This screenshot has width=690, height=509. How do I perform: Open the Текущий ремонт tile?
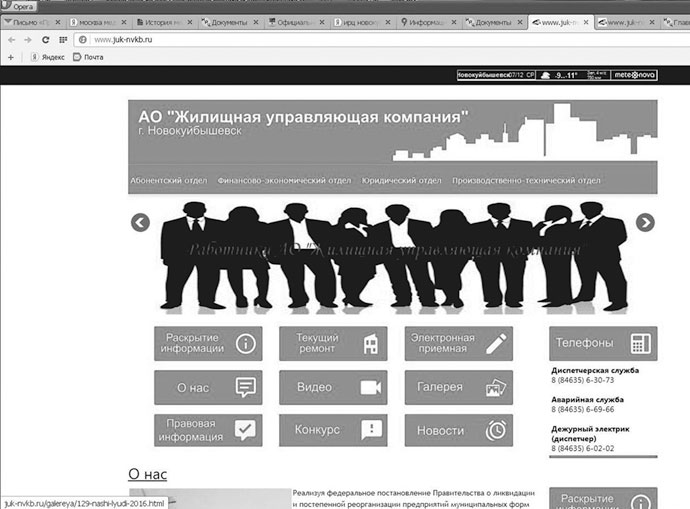333,344
